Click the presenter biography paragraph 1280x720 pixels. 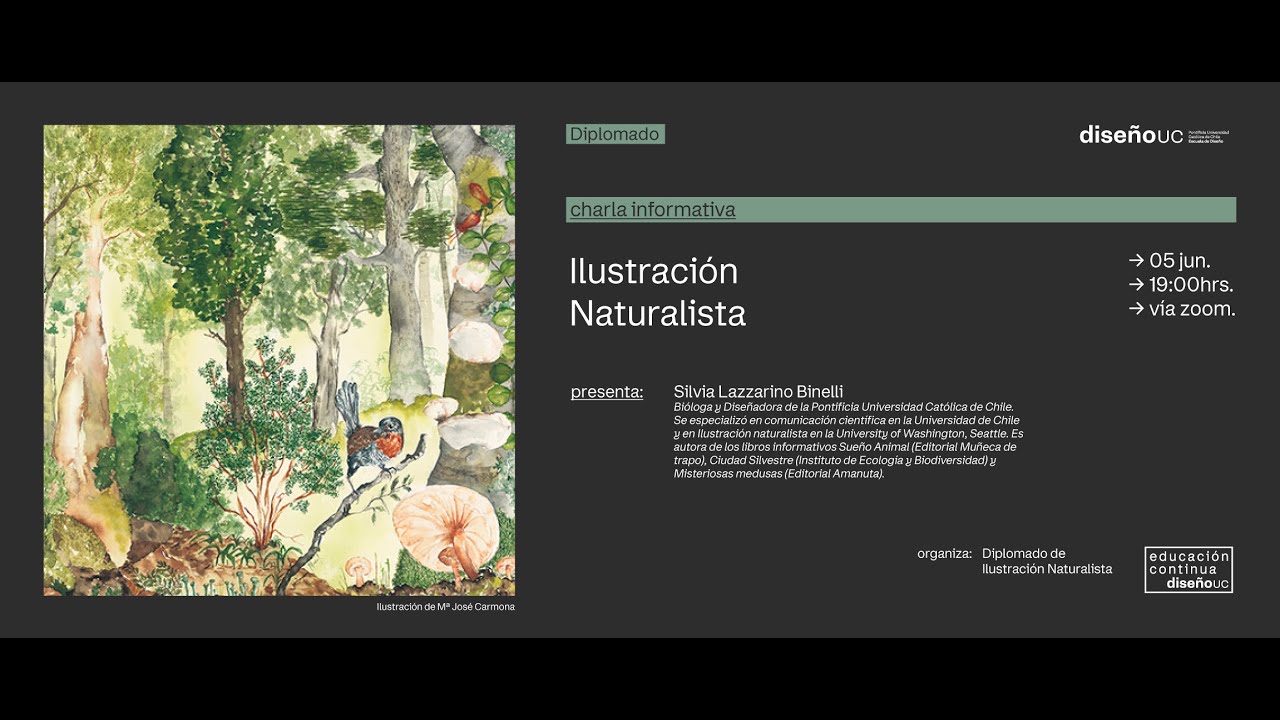(x=849, y=440)
